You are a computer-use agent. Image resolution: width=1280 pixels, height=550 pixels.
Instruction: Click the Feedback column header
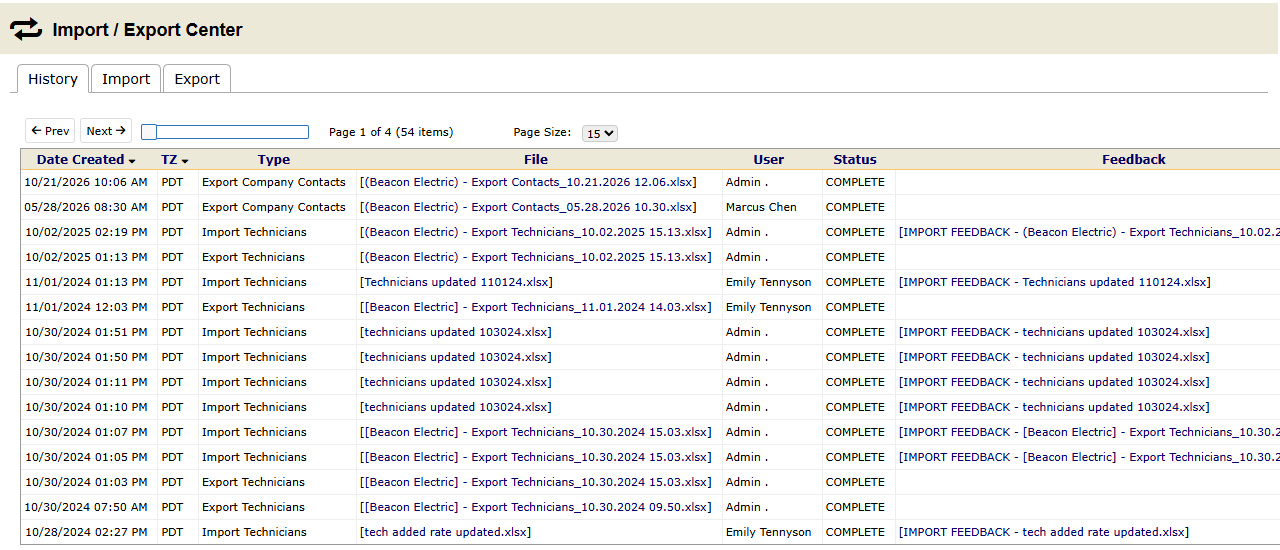tap(1134, 160)
